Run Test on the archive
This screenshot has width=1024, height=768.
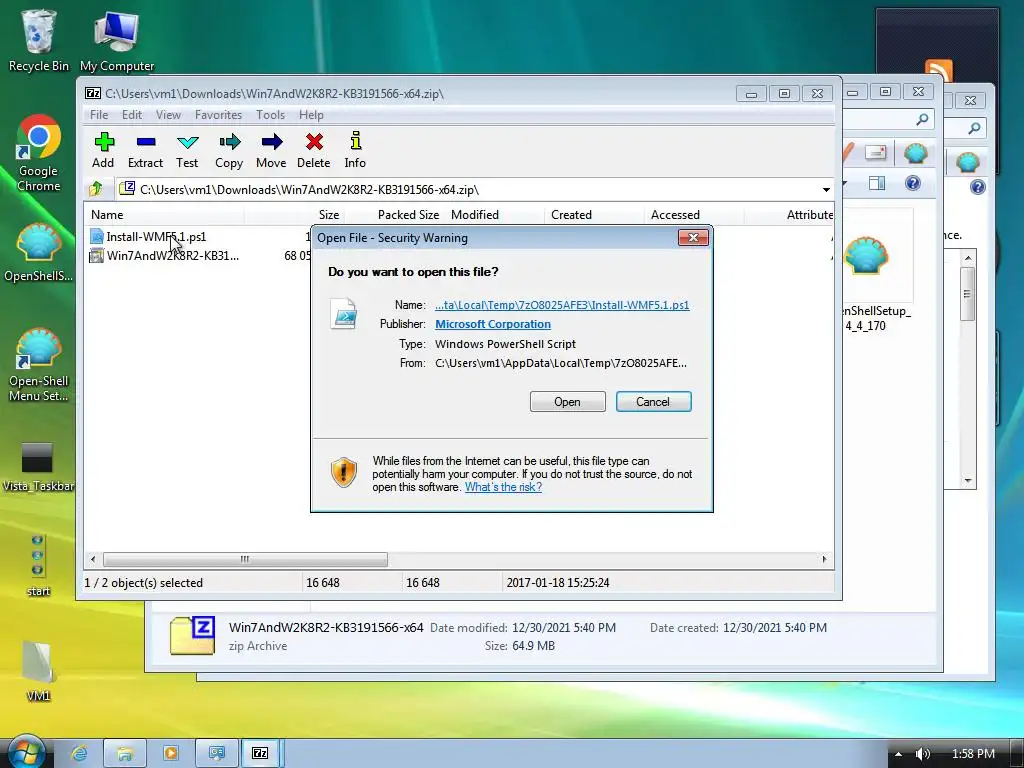[187, 150]
